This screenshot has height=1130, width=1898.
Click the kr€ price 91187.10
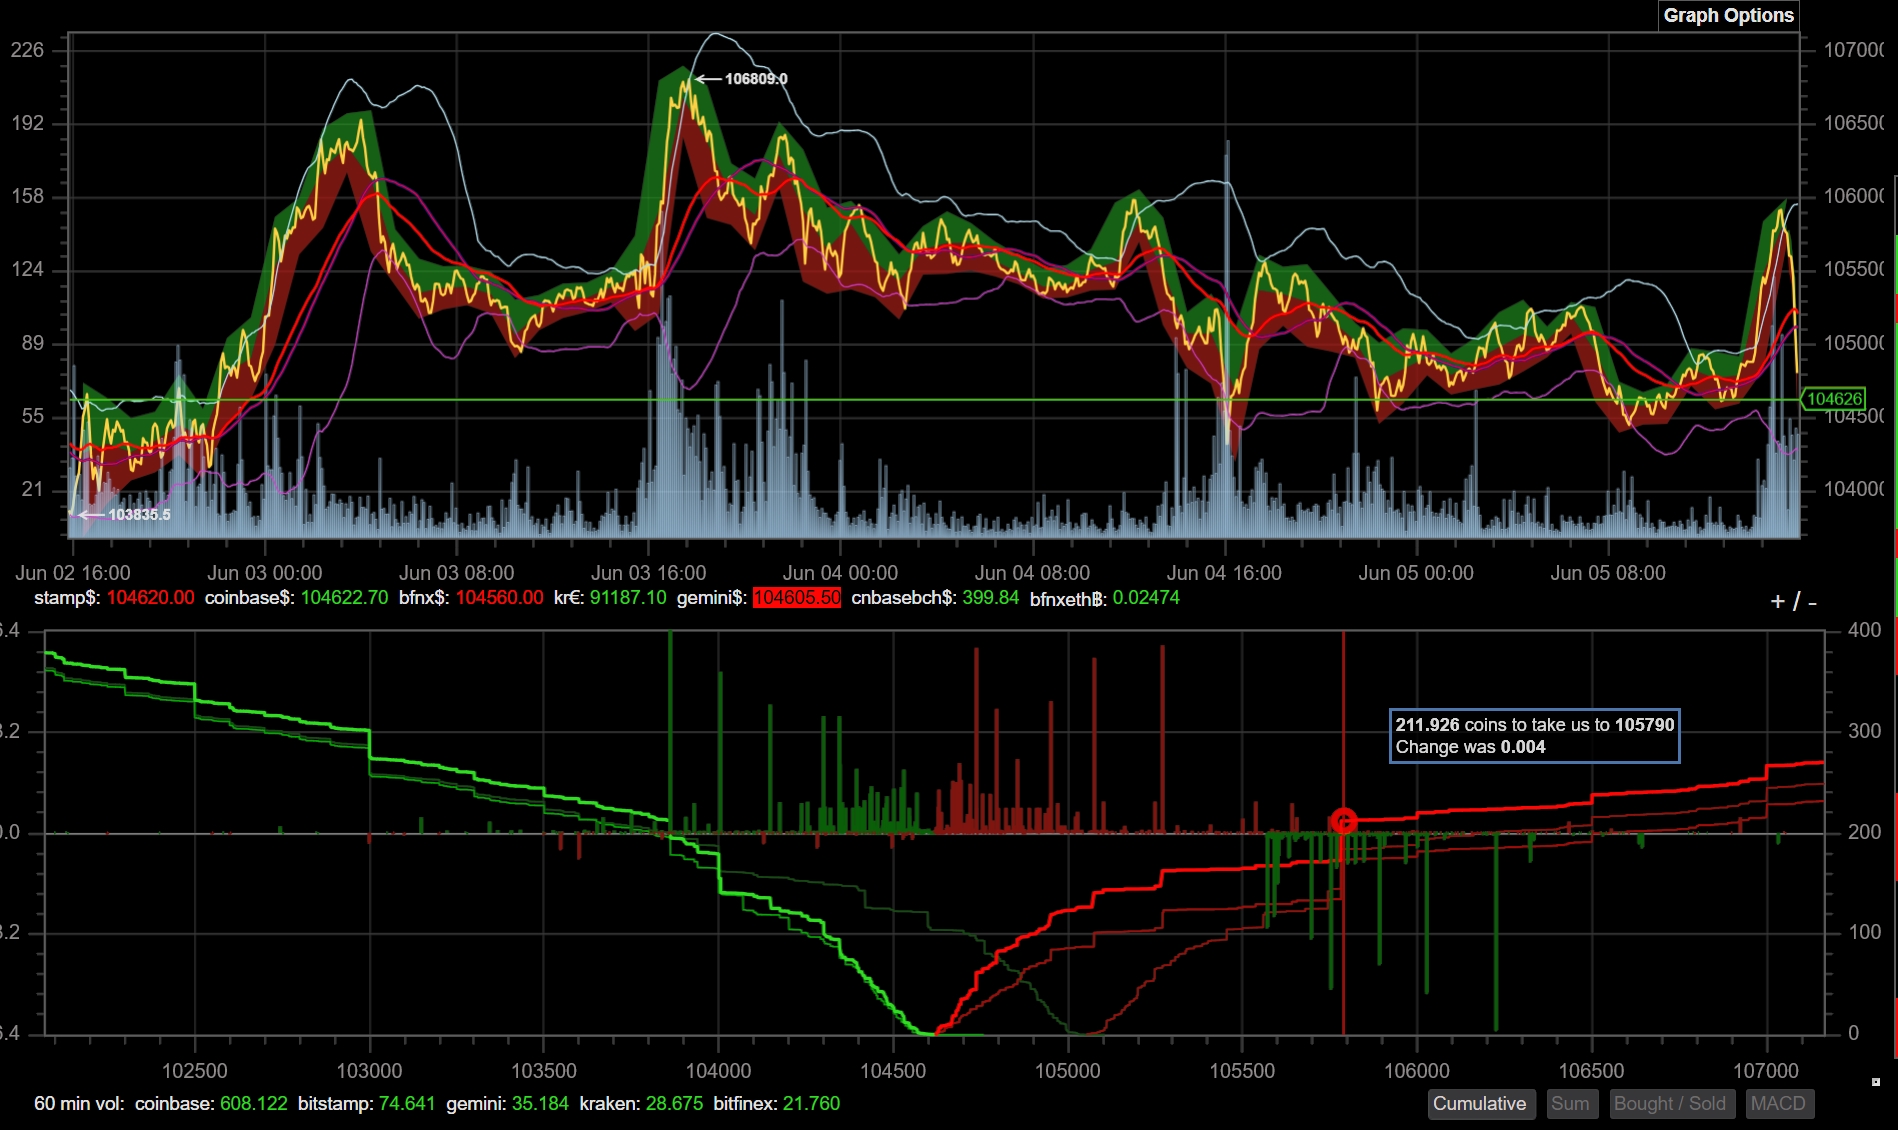[627, 598]
